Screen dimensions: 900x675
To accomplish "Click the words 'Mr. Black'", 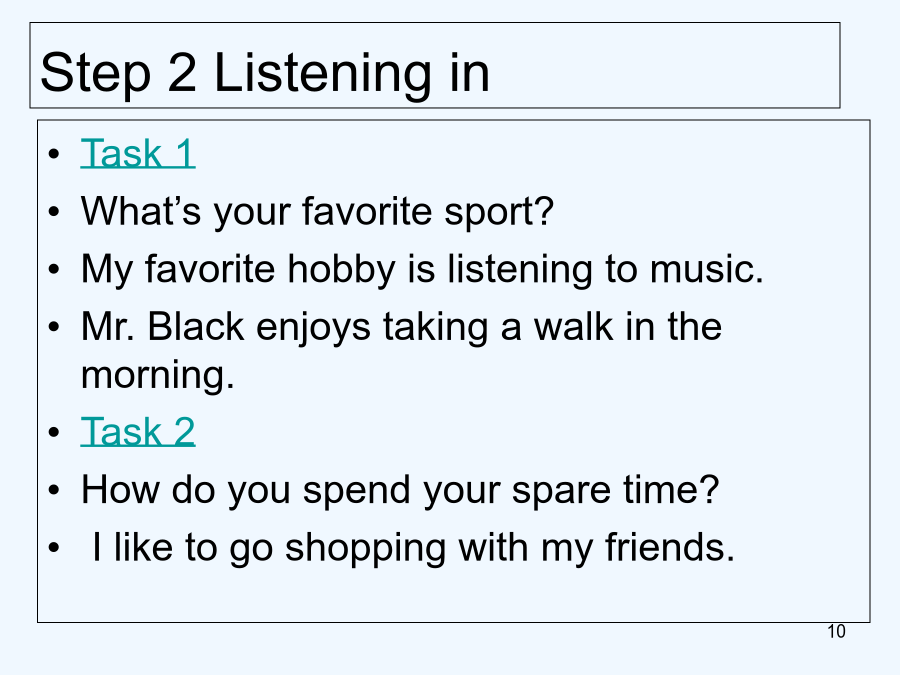I will click(162, 327).
